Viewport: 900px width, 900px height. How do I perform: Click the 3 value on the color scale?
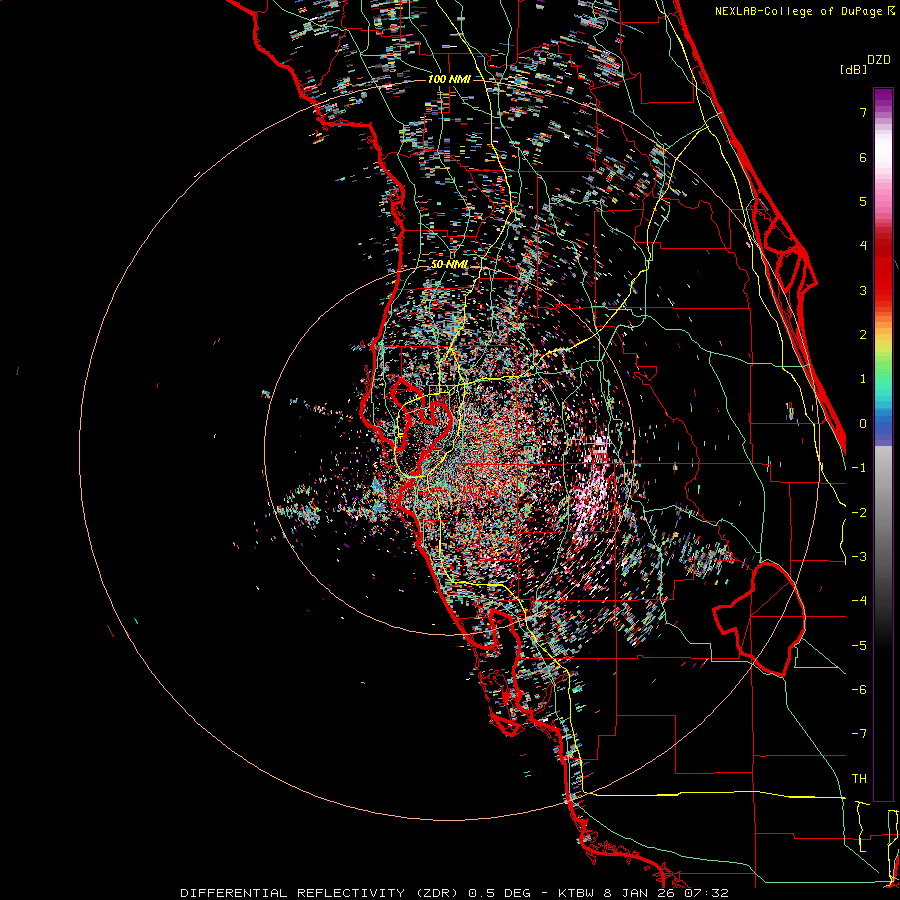[863, 290]
